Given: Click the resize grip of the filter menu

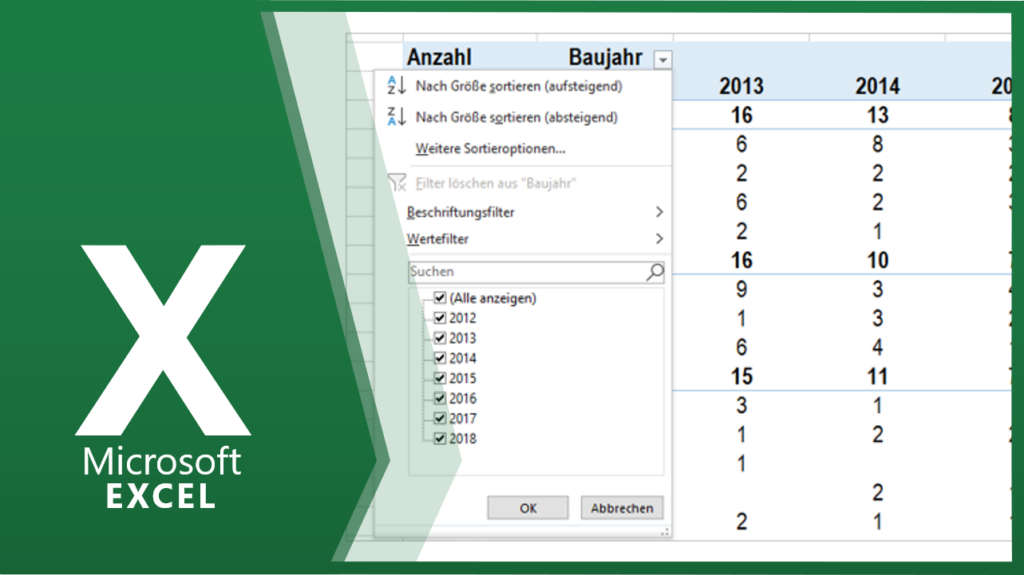Looking at the screenshot, I should pyautogui.click(x=664, y=533).
